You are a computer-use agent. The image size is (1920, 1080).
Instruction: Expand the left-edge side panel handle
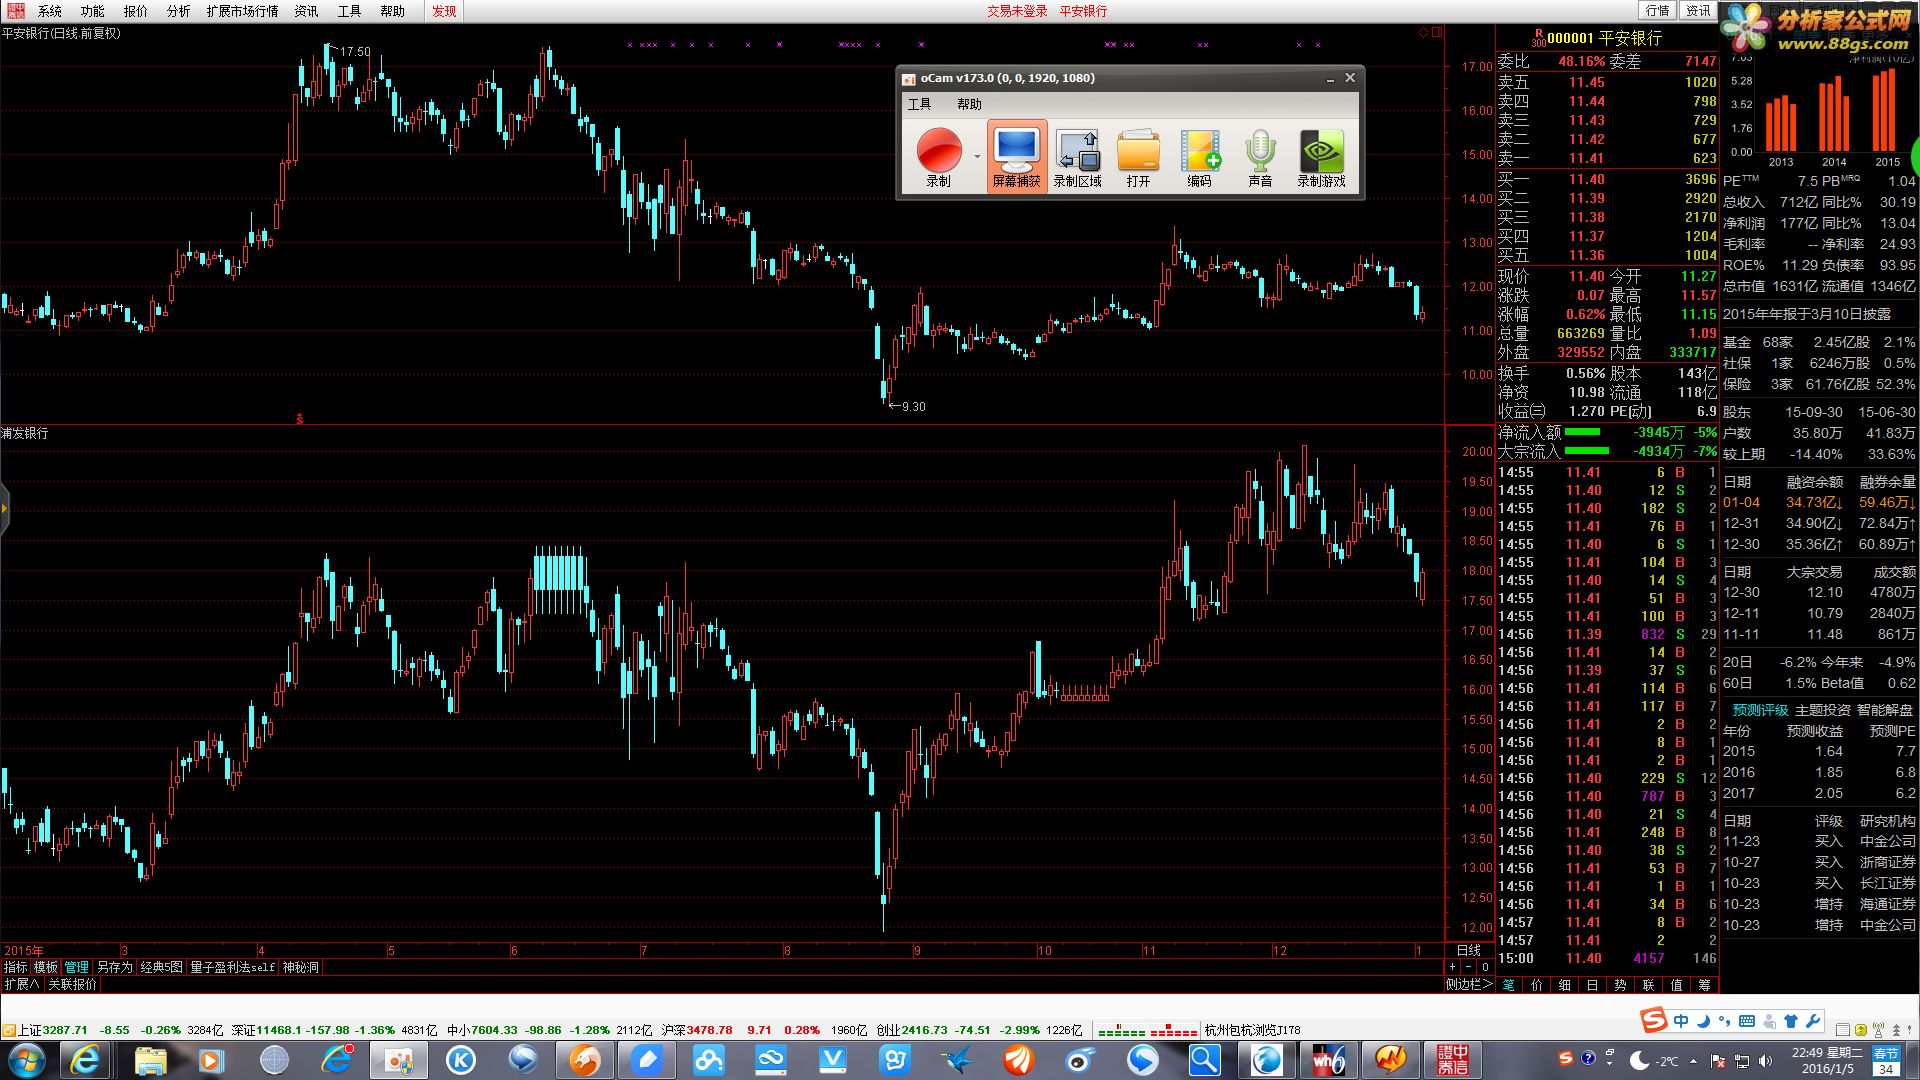click(x=4, y=508)
